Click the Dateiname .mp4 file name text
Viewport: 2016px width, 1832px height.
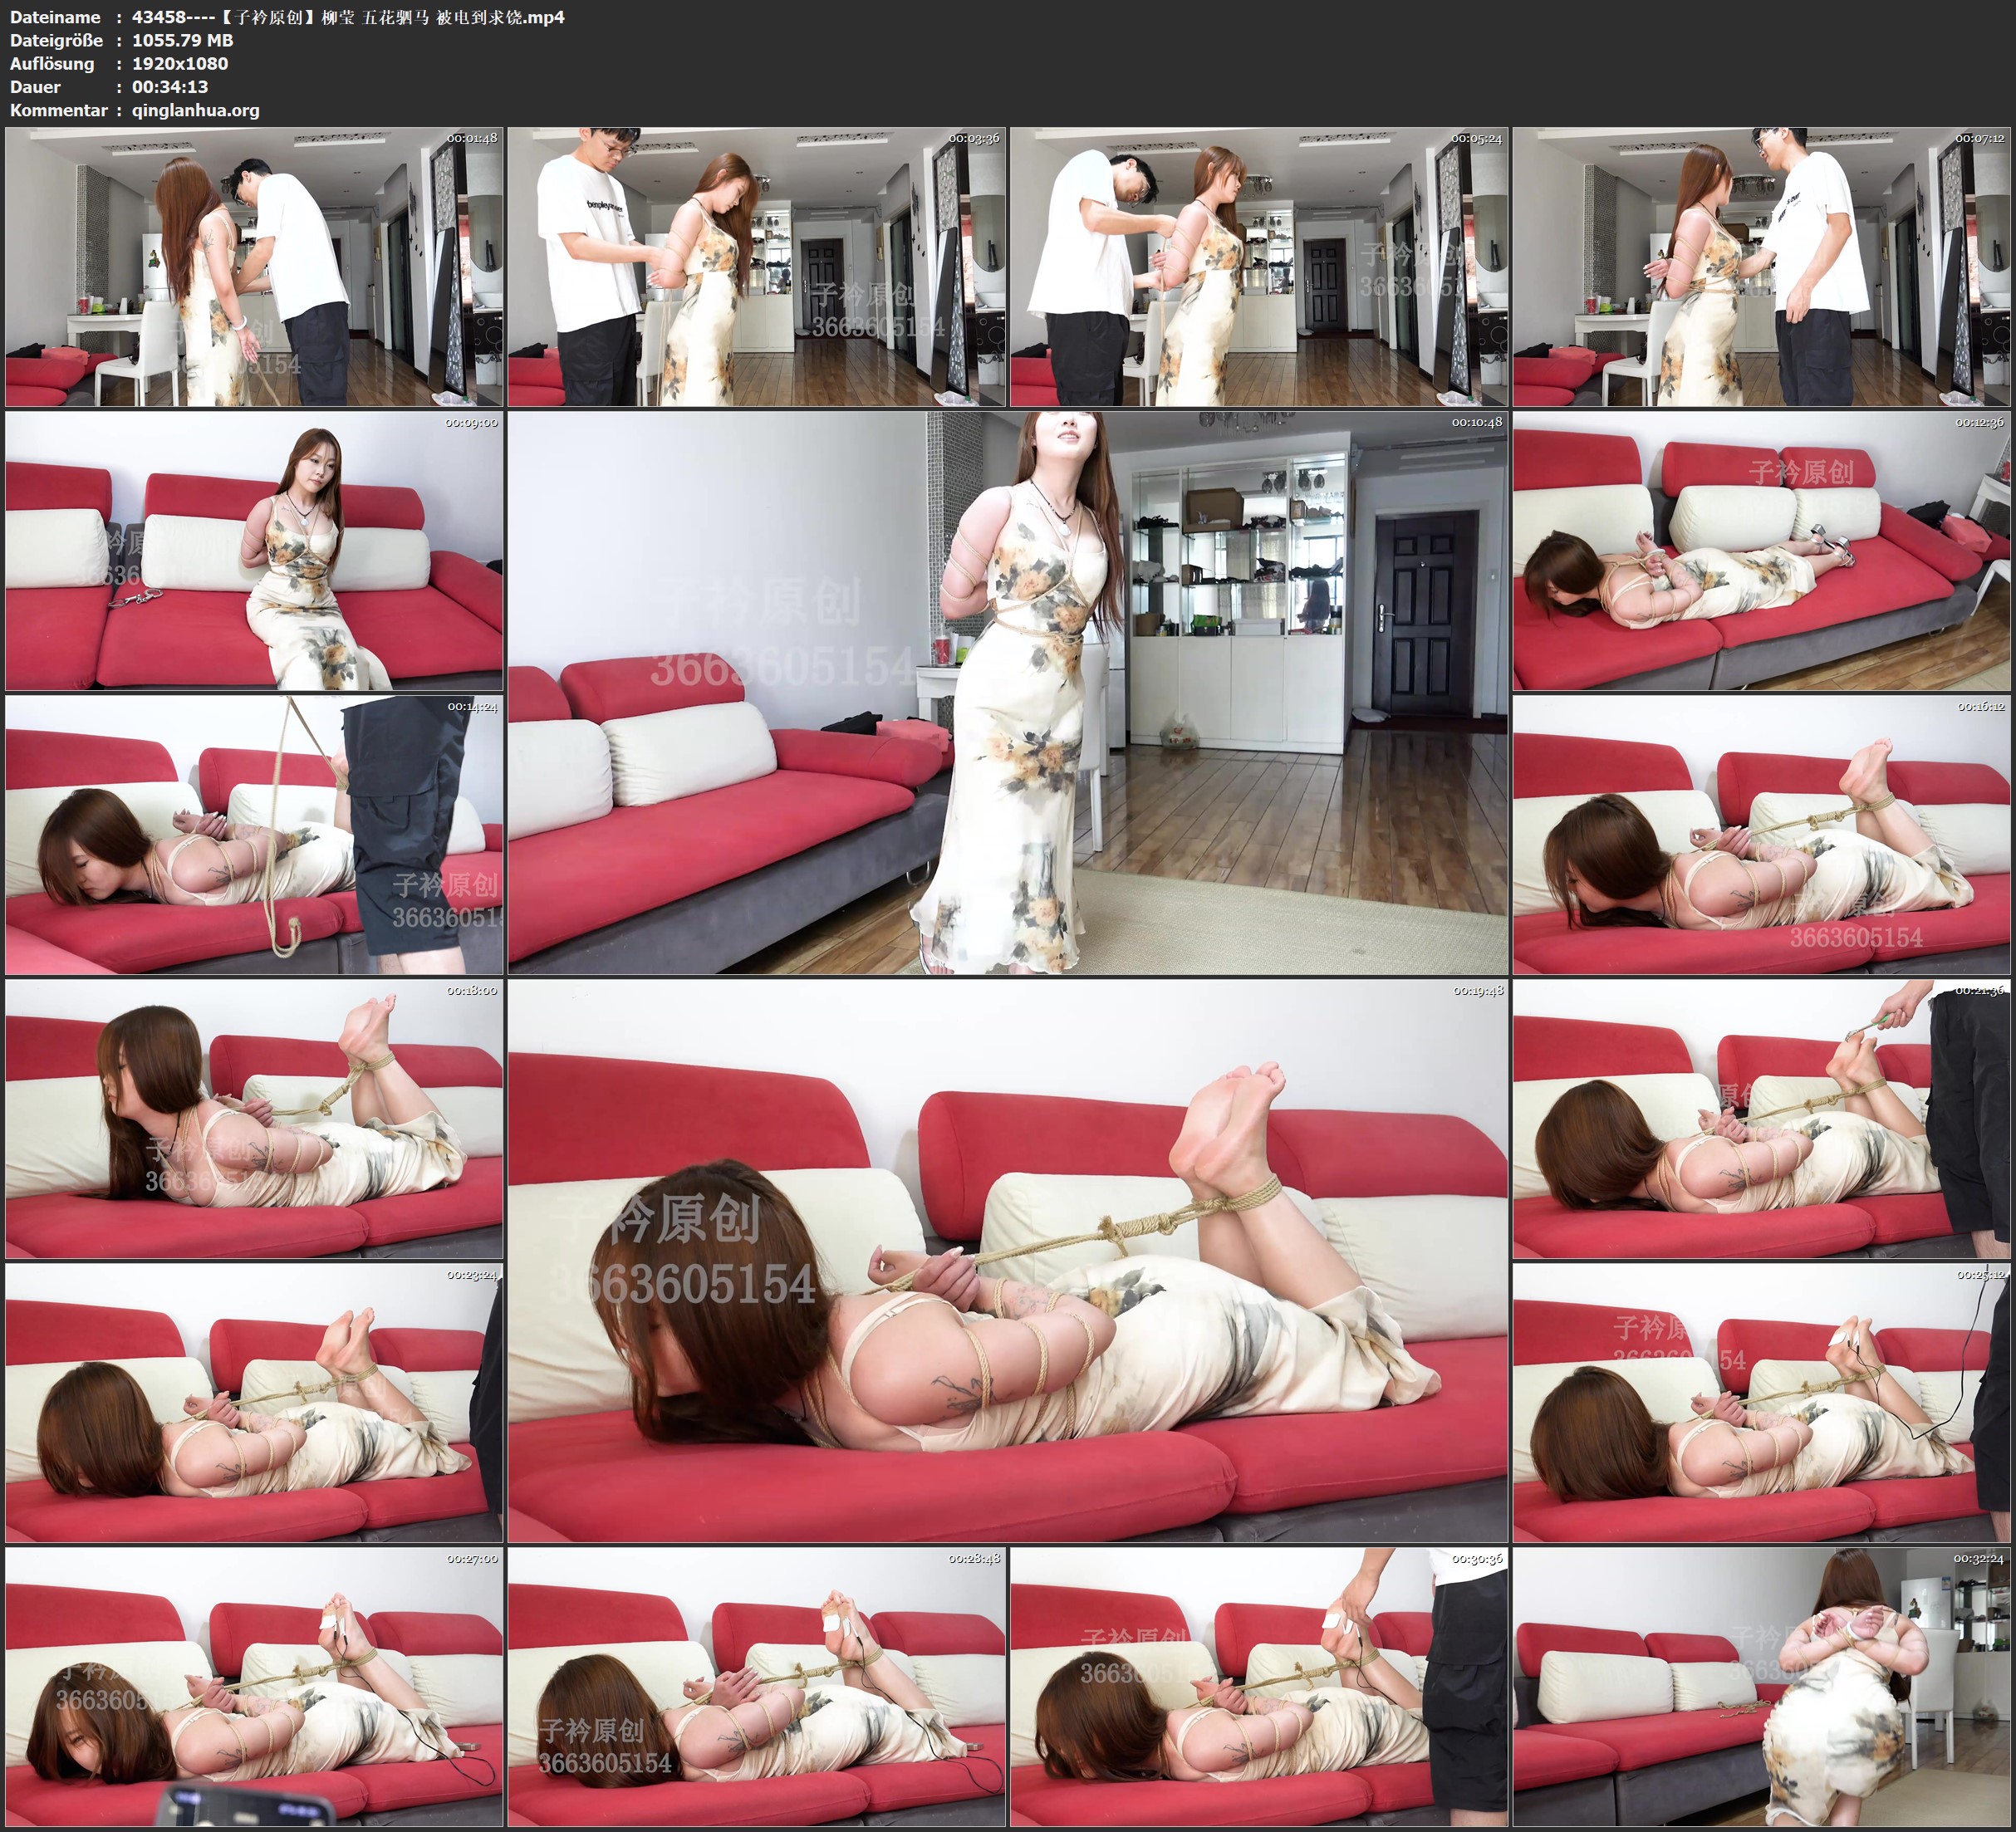coord(348,17)
